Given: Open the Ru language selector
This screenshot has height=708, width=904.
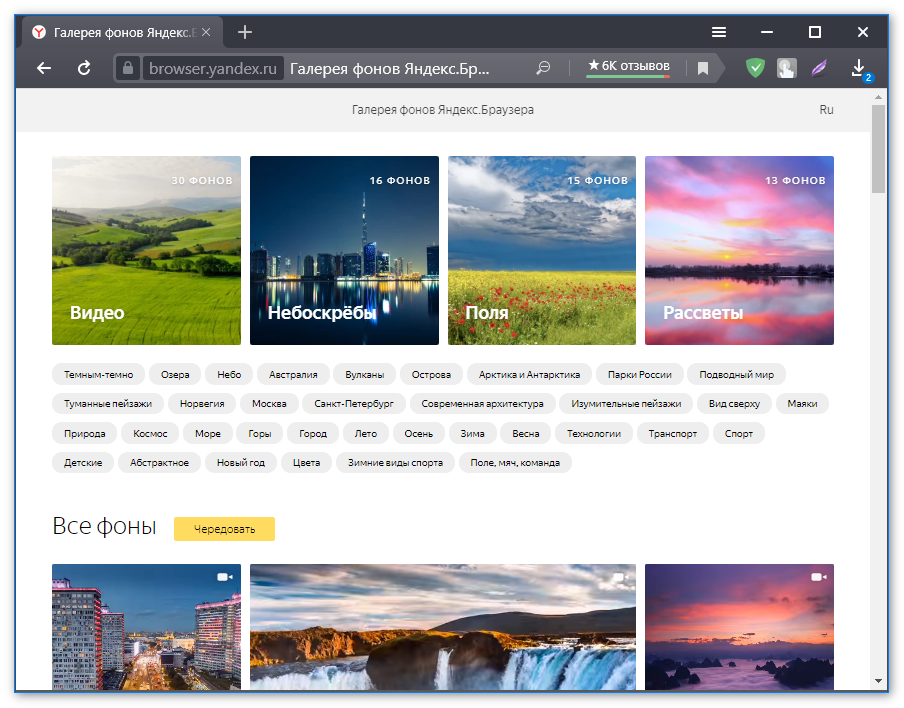Looking at the screenshot, I should click(x=826, y=109).
